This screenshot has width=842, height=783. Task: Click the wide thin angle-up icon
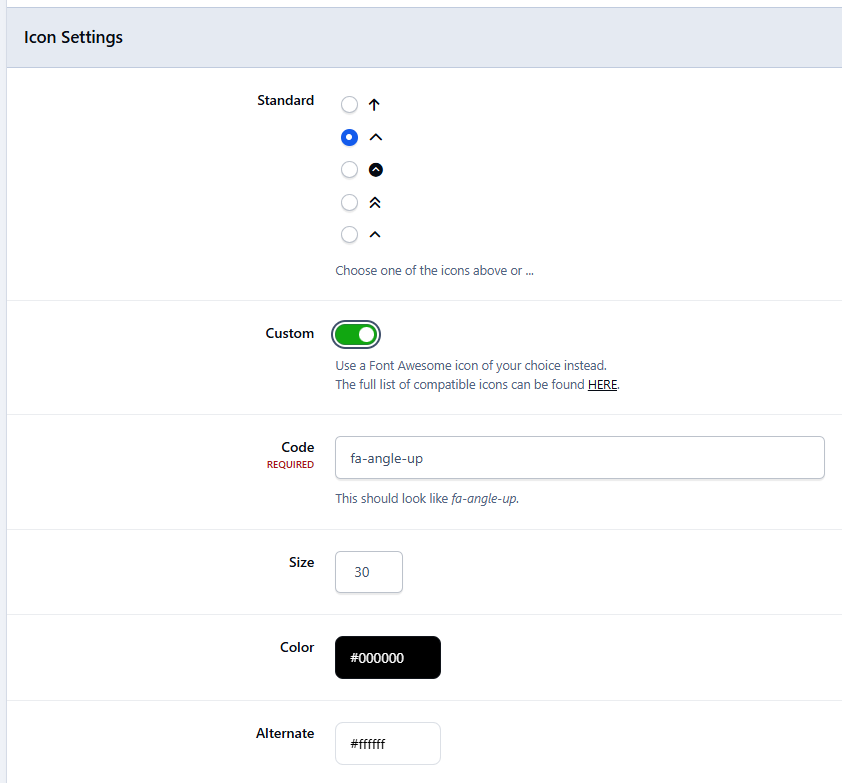point(376,138)
